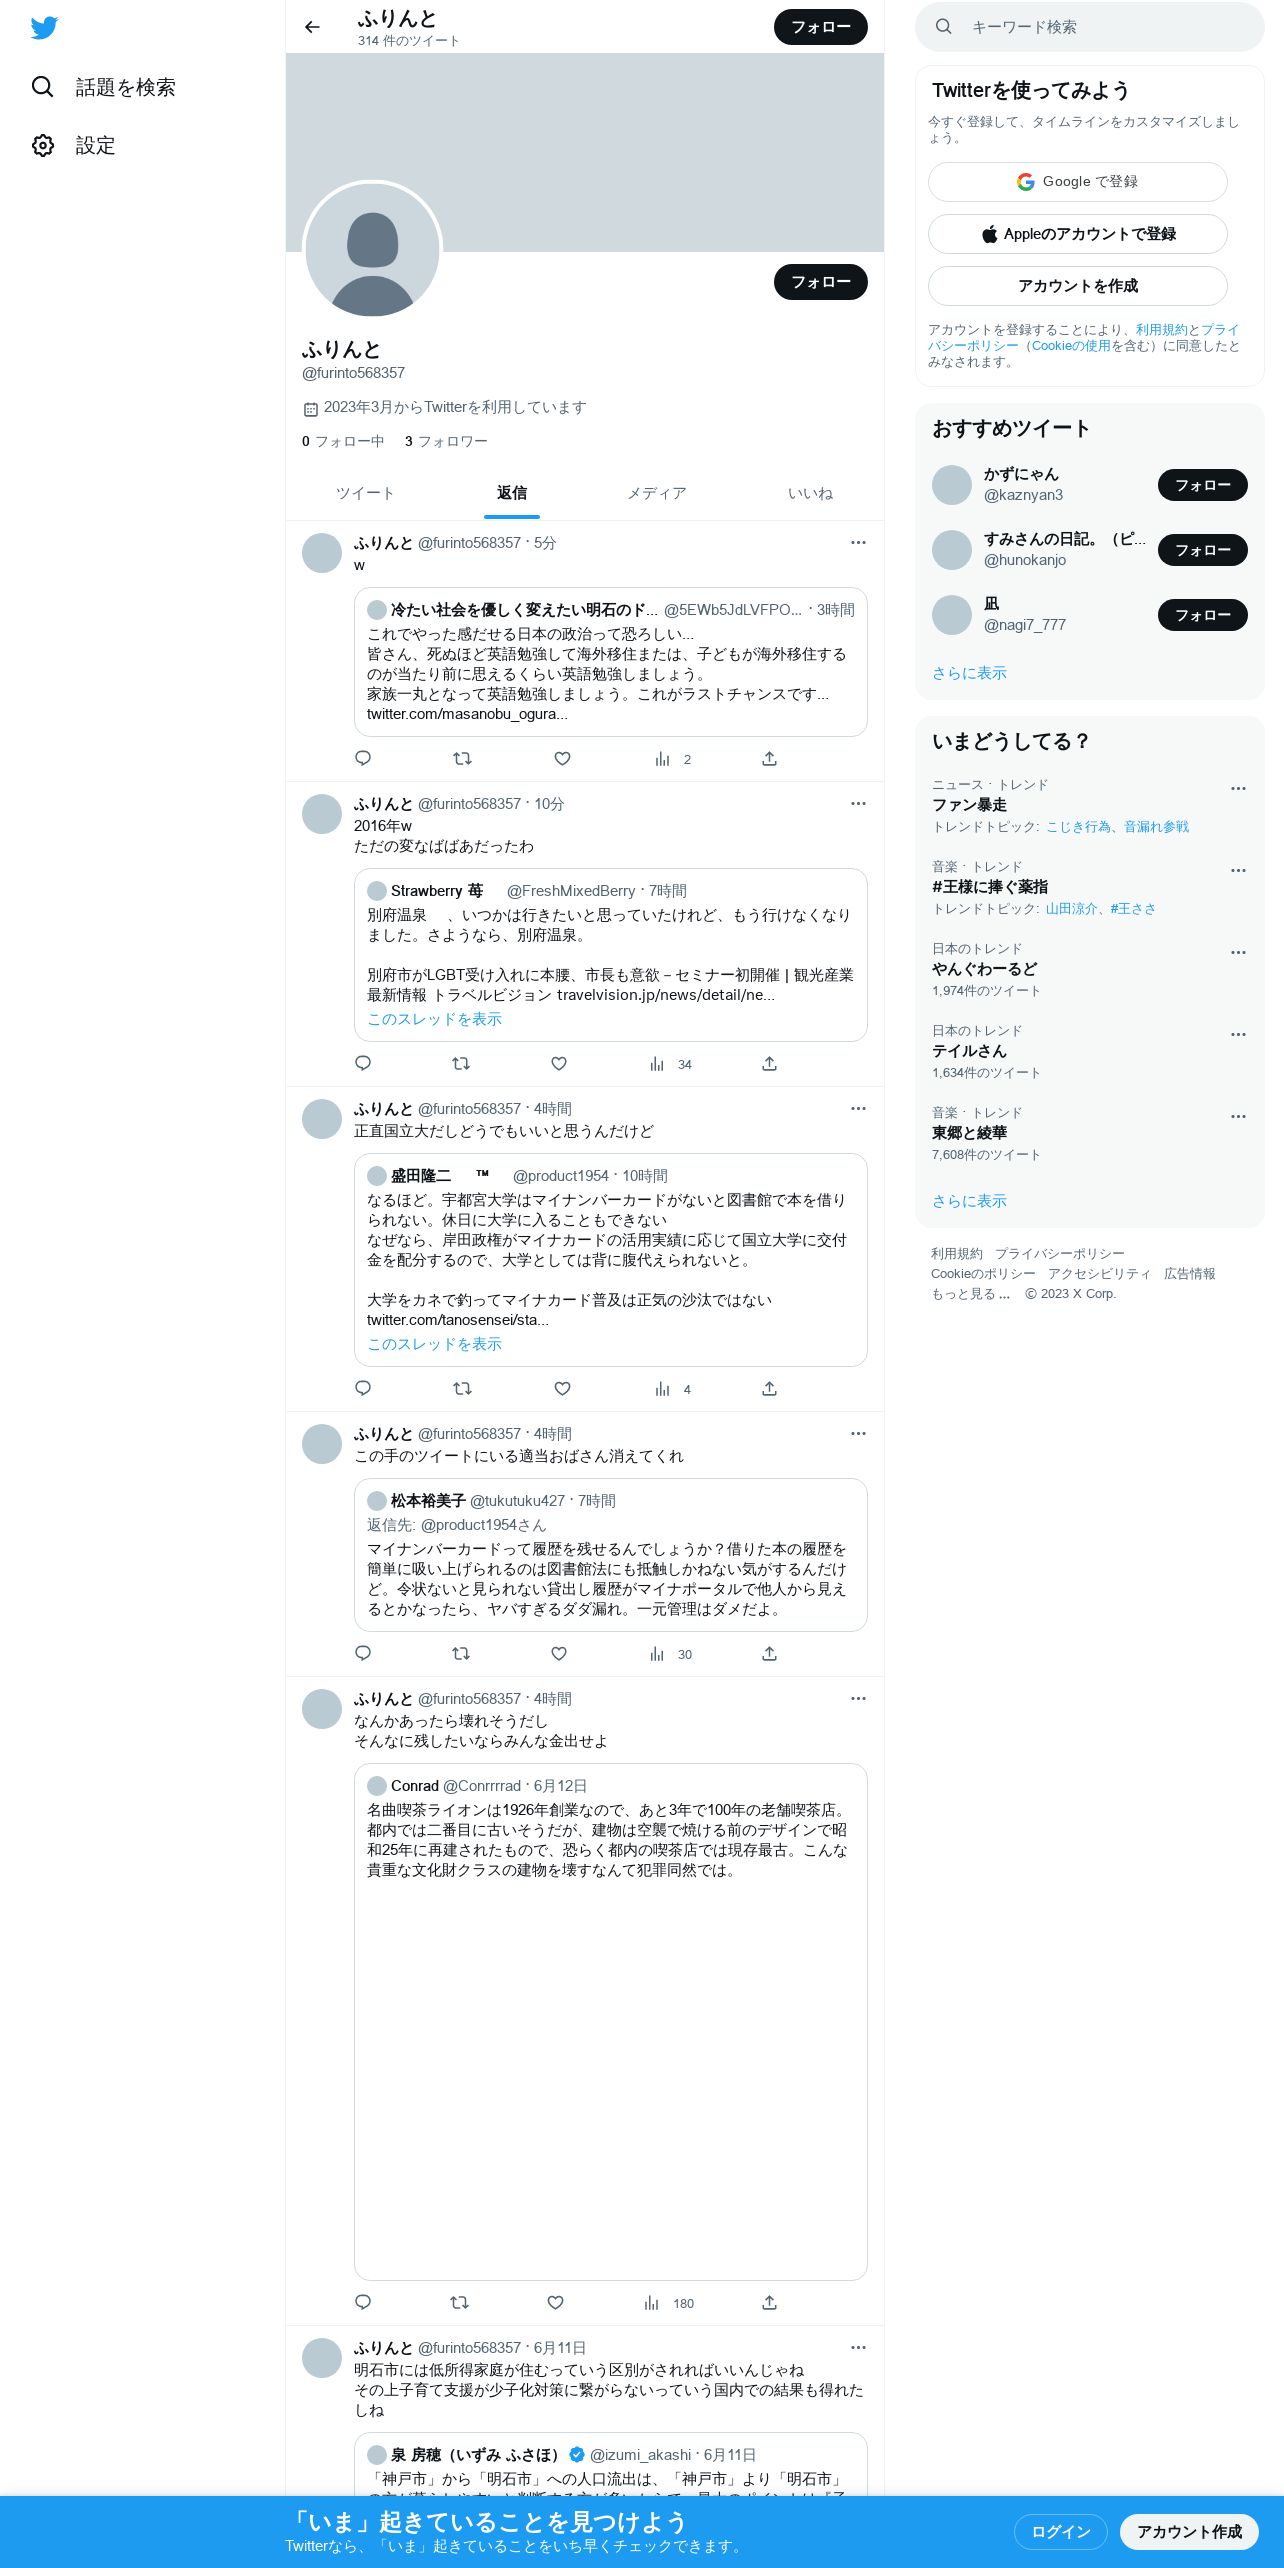Retweet the なんかあったら壊れそうだし tweet
This screenshot has height=2568, width=1284.
click(459, 2303)
